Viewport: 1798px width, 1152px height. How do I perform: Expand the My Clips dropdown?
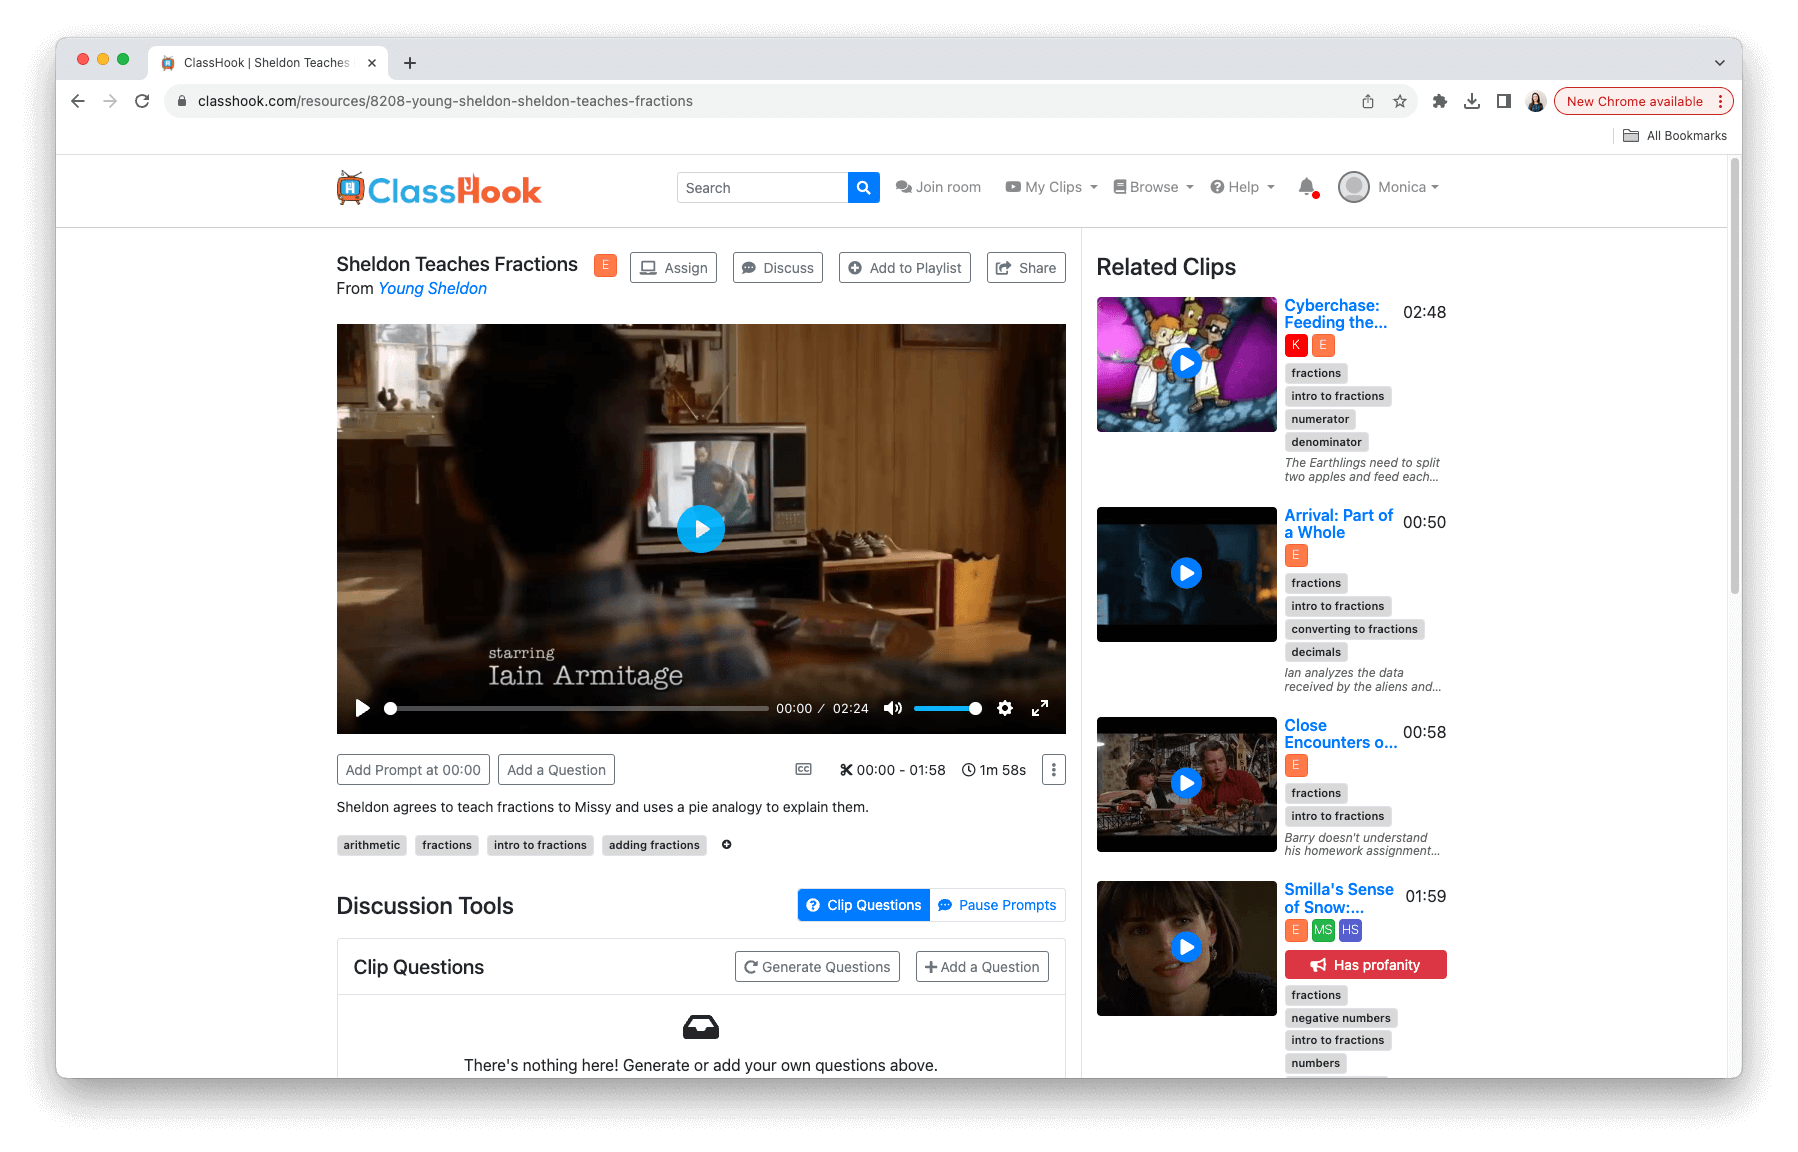[x=1051, y=187]
